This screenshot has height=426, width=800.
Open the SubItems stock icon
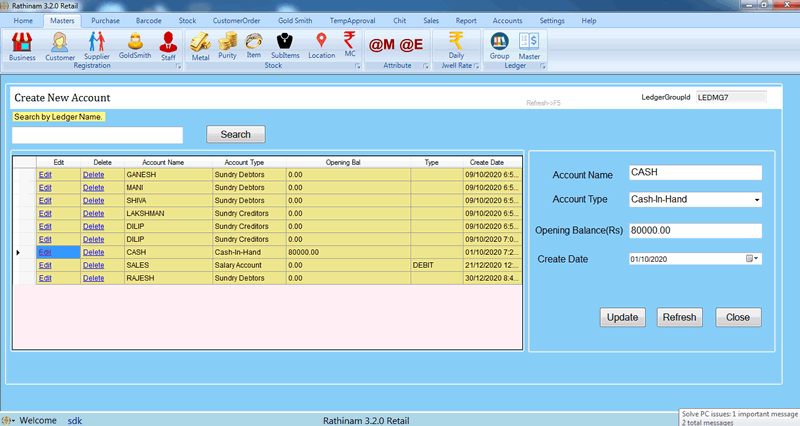point(285,45)
